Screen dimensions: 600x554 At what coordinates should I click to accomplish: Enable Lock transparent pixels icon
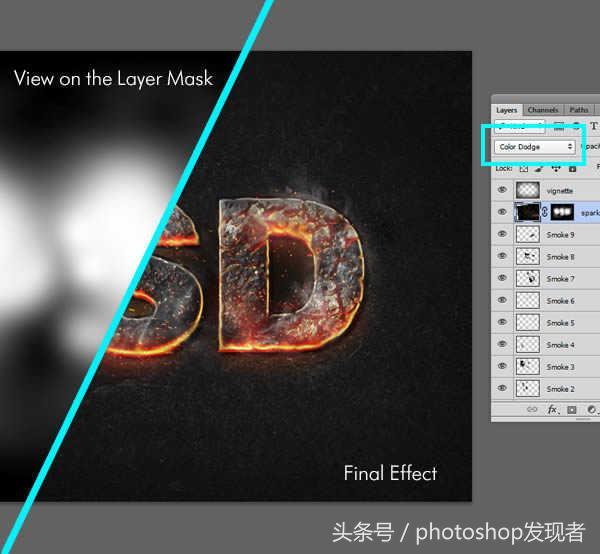pos(523,168)
